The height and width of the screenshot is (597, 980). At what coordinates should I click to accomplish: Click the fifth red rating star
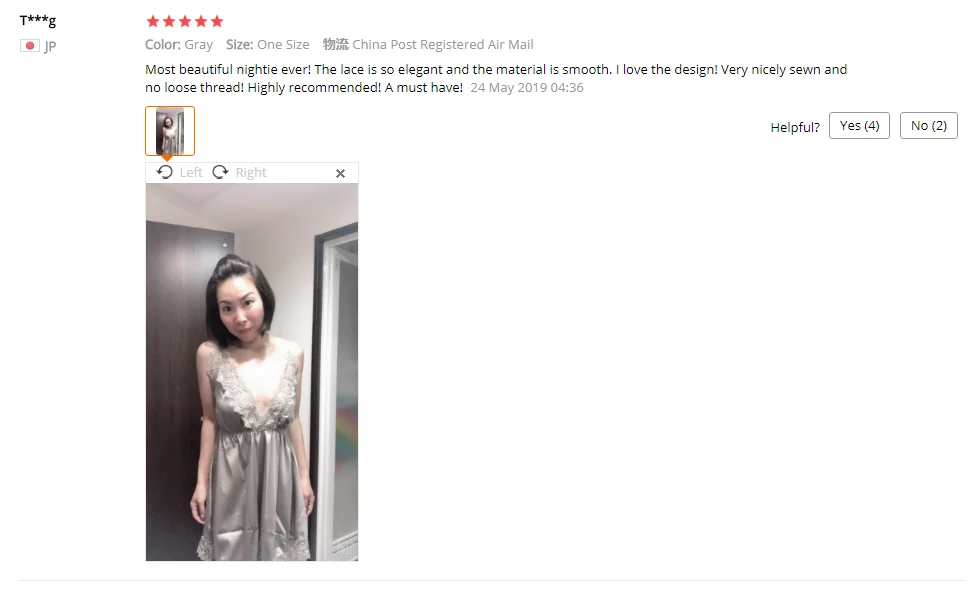pos(217,22)
